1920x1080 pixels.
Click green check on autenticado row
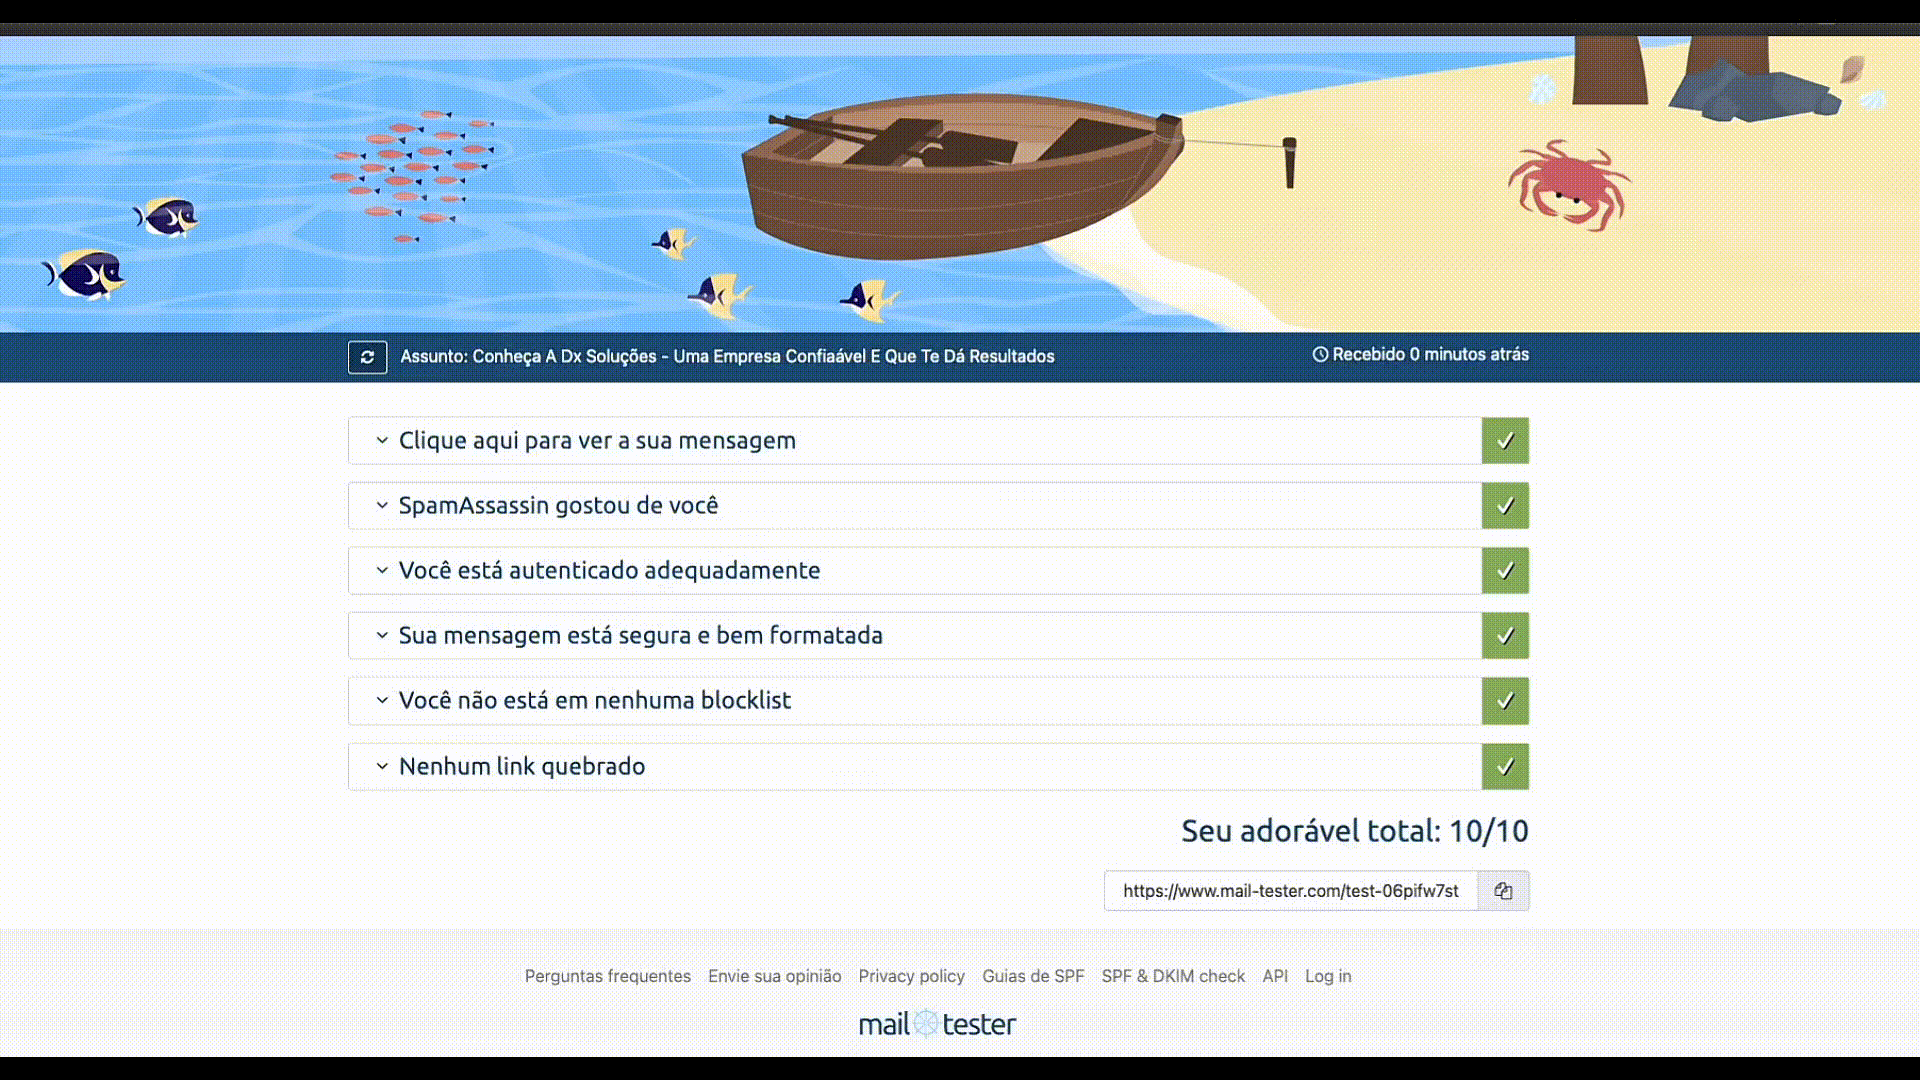[1505, 571]
